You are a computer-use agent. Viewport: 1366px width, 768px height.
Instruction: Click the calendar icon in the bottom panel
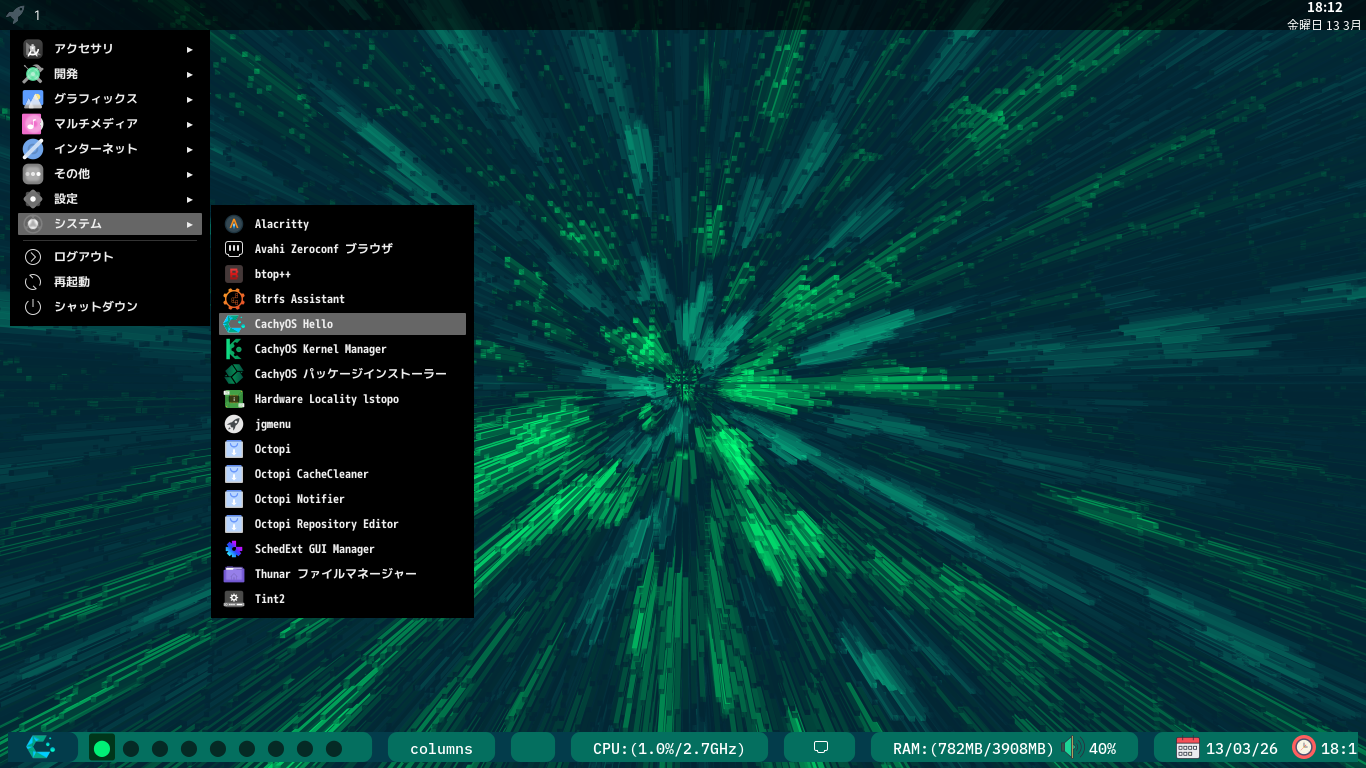pyautogui.click(x=1188, y=747)
